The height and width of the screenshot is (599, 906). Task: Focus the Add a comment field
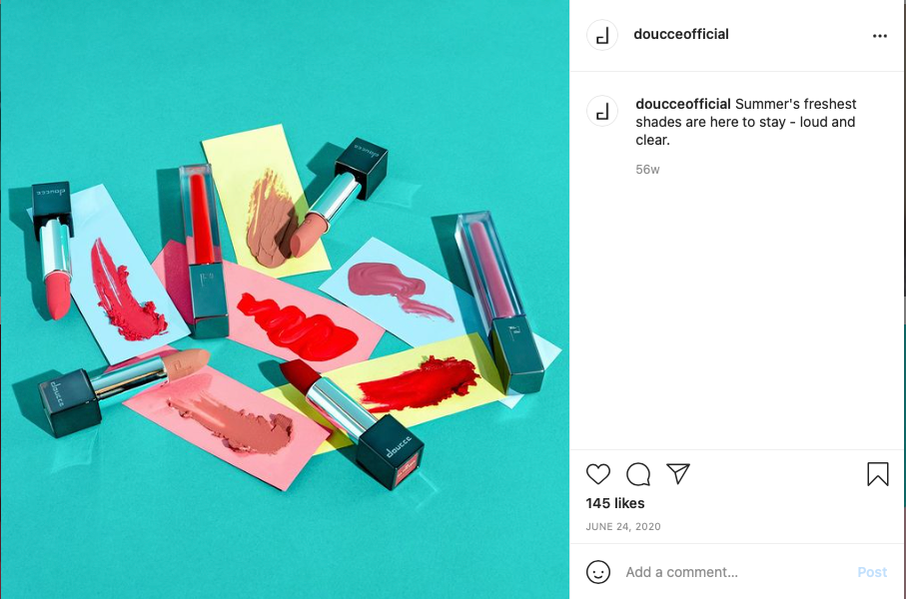pos(737,572)
